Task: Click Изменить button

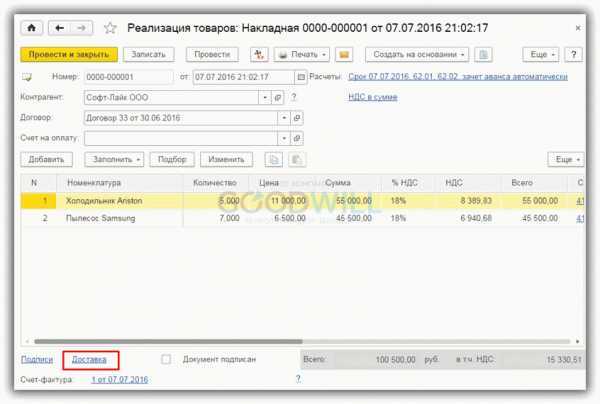Action: click(x=226, y=160)
